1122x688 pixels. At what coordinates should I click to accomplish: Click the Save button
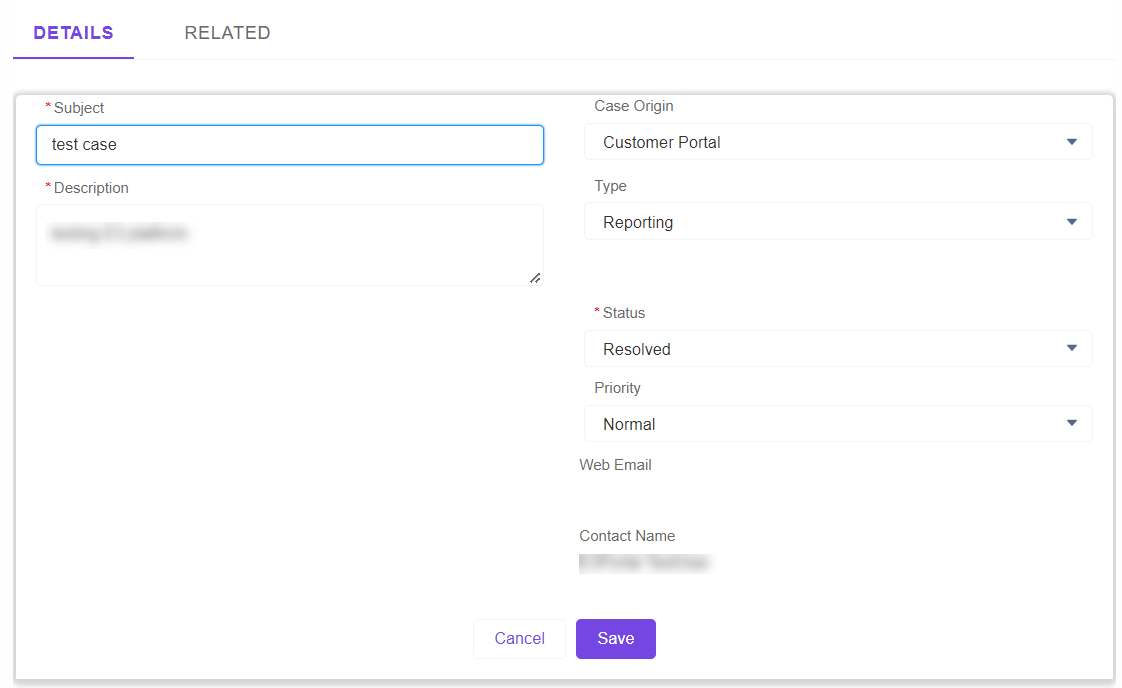pos(615,638)
